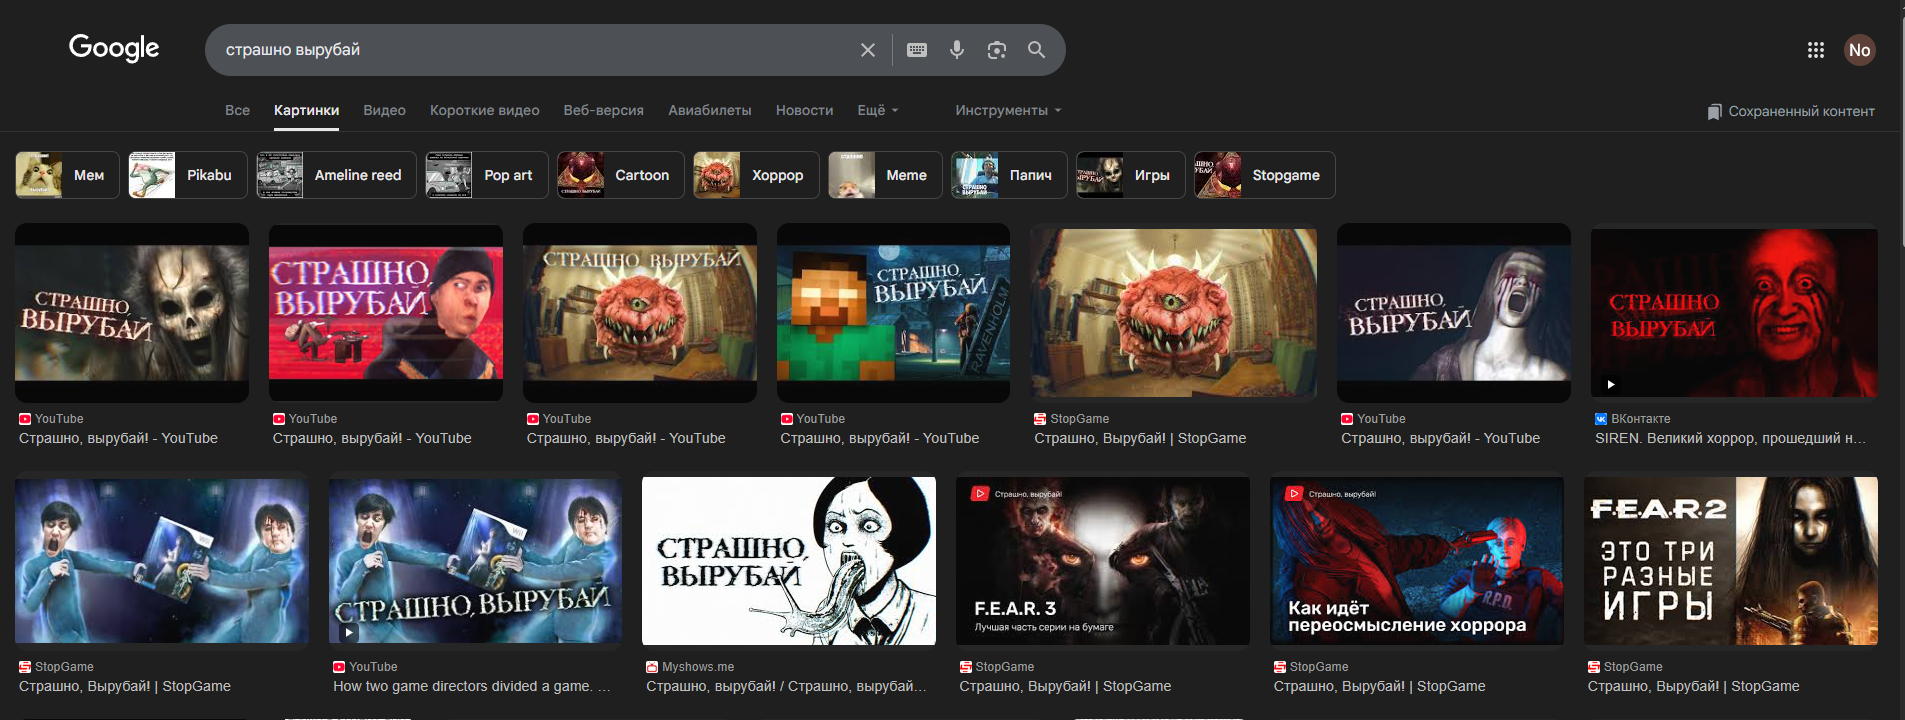Switch to the Видео tab
Screen dimensions: 1905x720
(384, 110)
